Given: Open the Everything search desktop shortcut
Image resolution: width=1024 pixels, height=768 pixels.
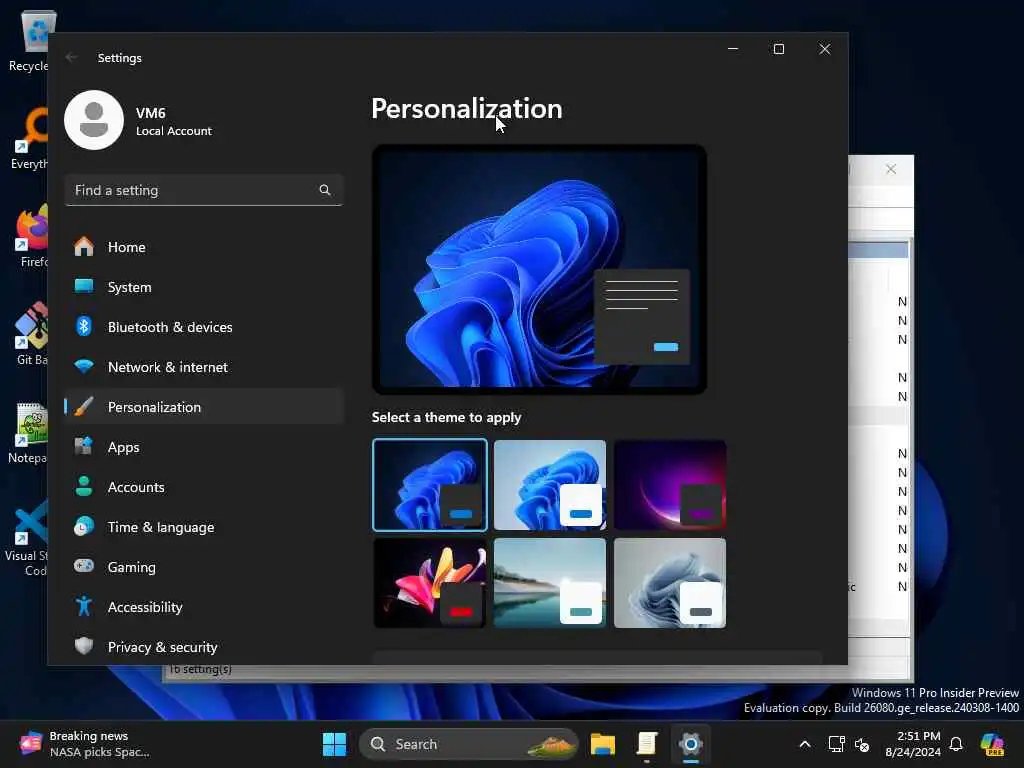Looking at the screenshot, I should tap(28, 138).
